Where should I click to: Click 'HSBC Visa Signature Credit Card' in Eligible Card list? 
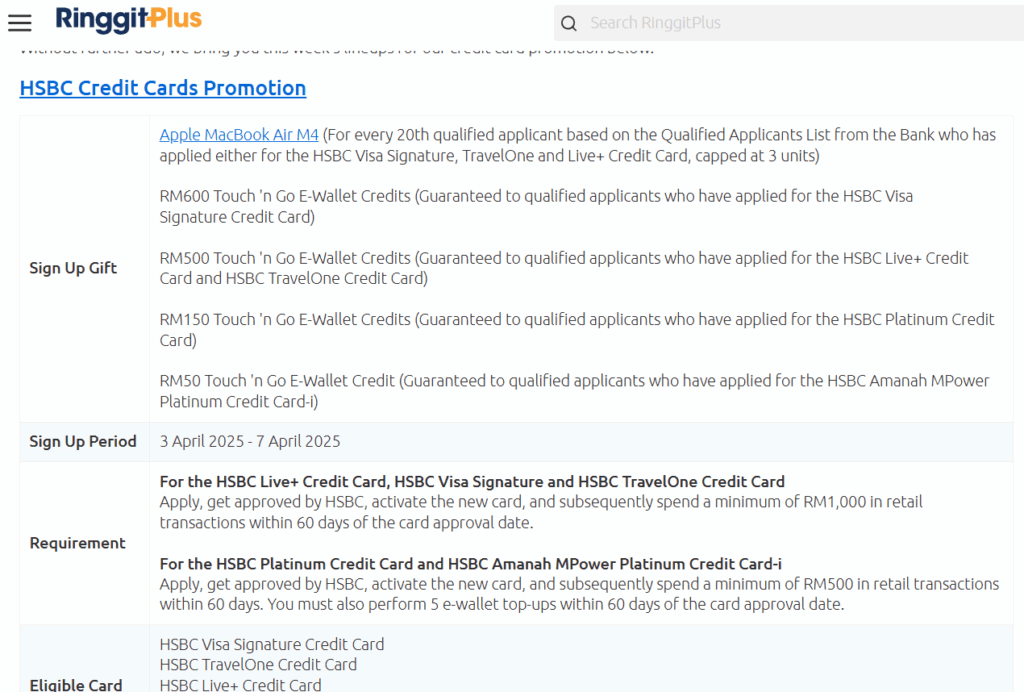click(272, 644)
